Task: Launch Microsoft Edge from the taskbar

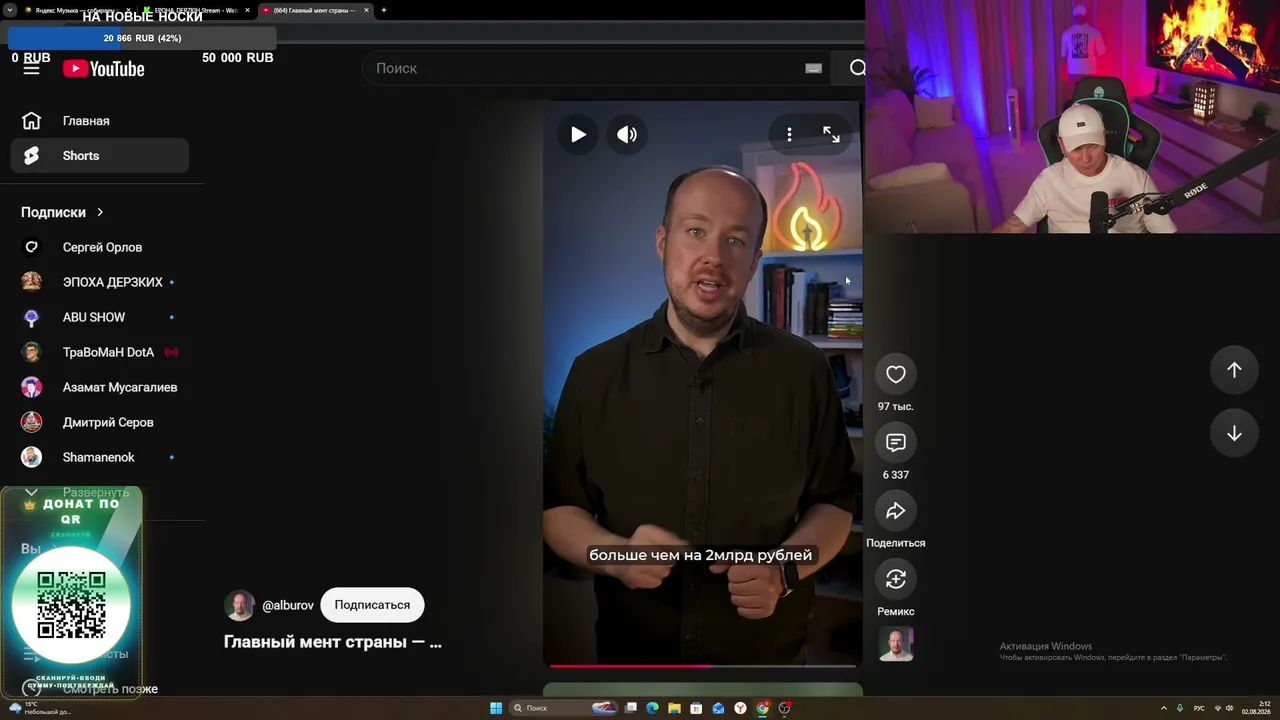Action: (653, 708)
